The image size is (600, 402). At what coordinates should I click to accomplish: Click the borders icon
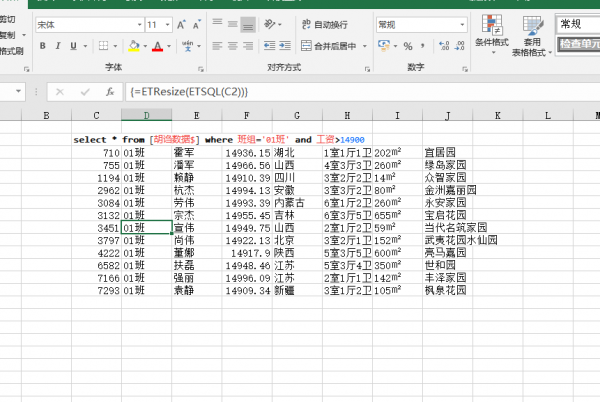[103, 46]
